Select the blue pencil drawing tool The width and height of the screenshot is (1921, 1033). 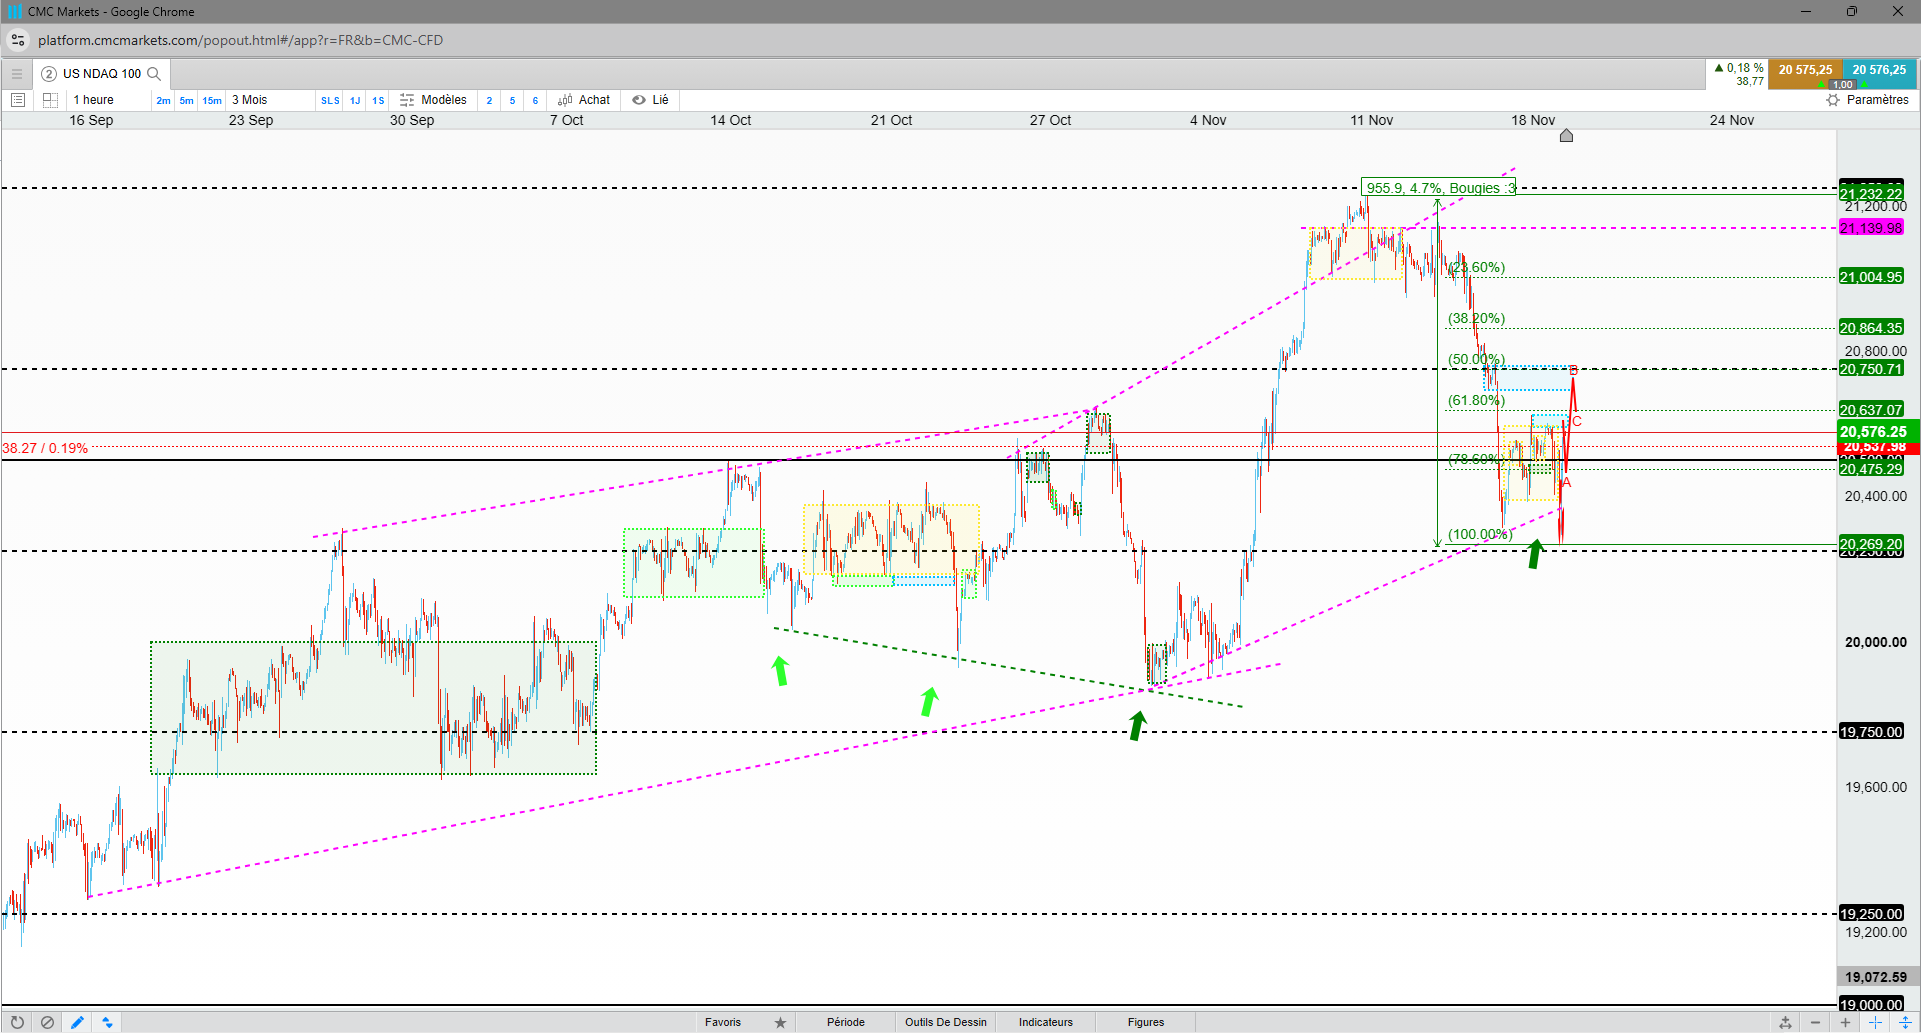[x=77, y=1022]
